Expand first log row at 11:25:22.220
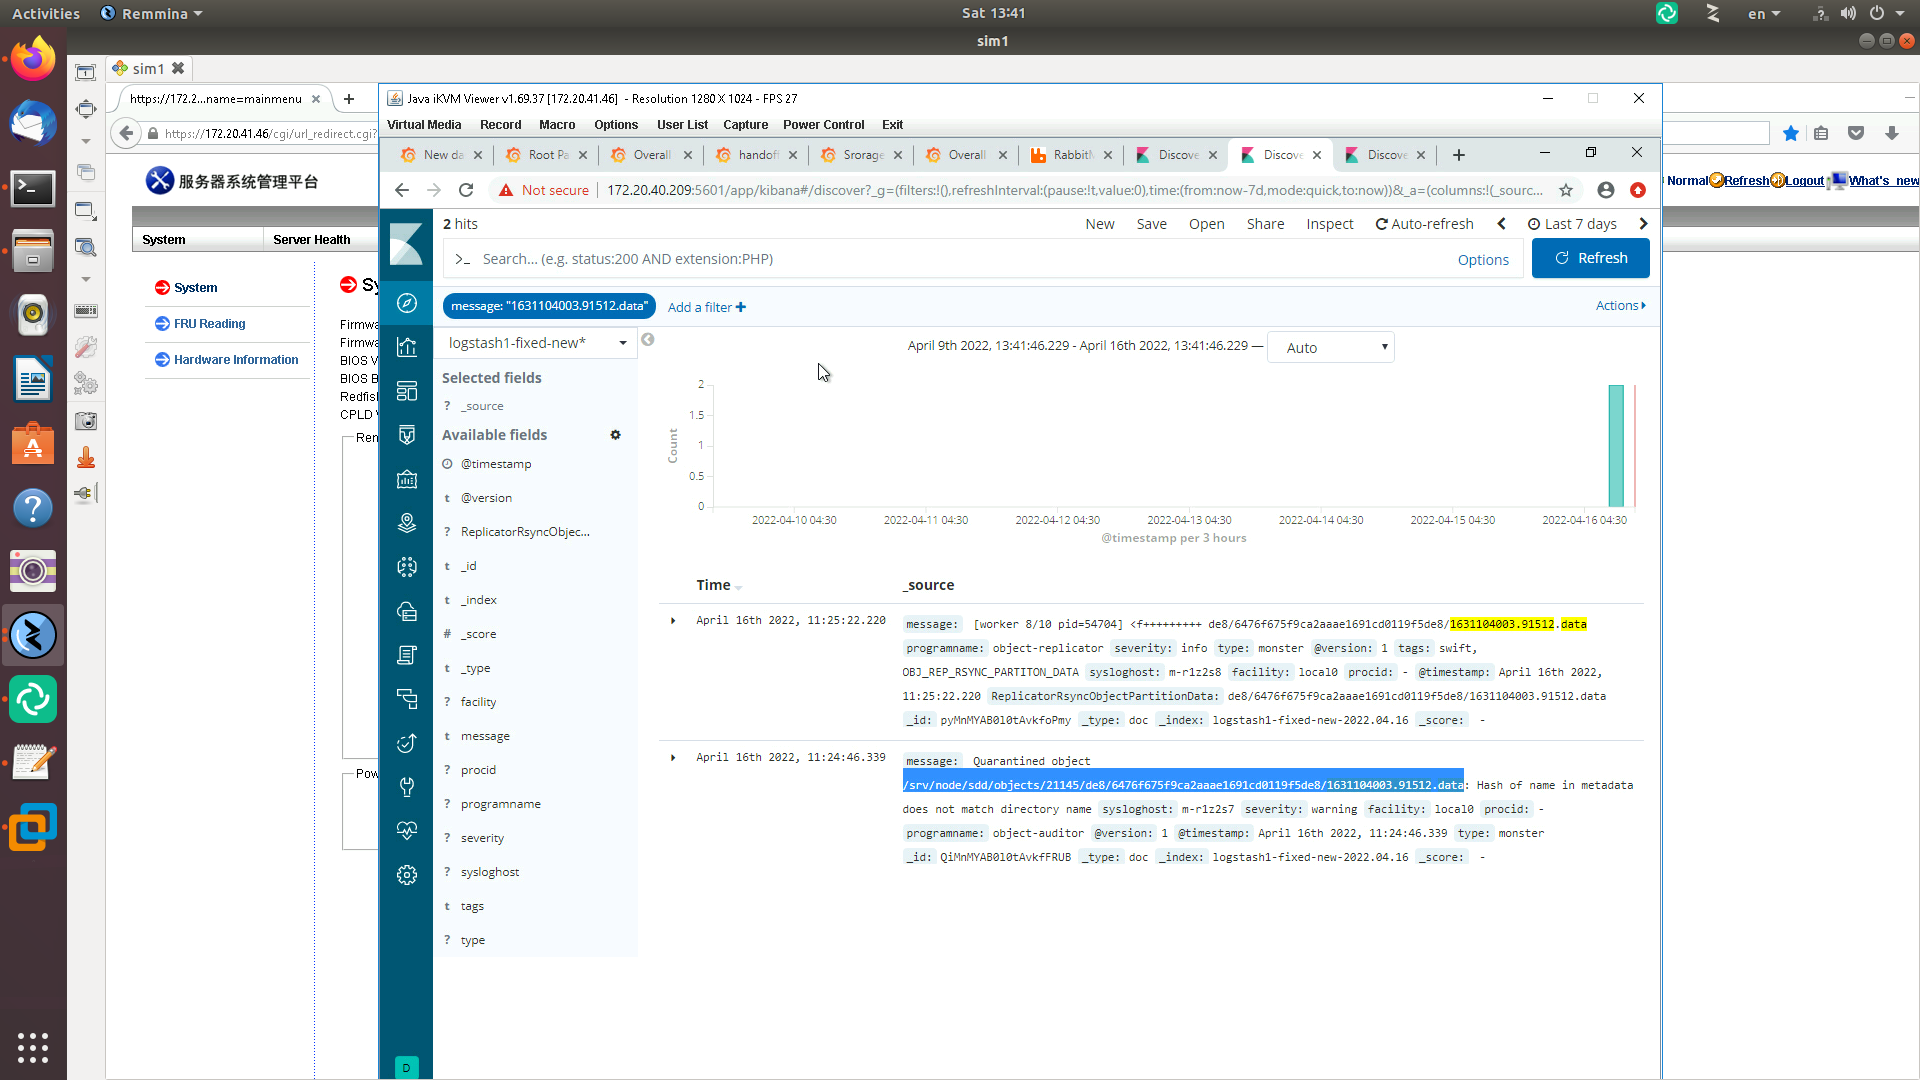The width and height of the screenshot is (1920, 1080). click(673, 621)
